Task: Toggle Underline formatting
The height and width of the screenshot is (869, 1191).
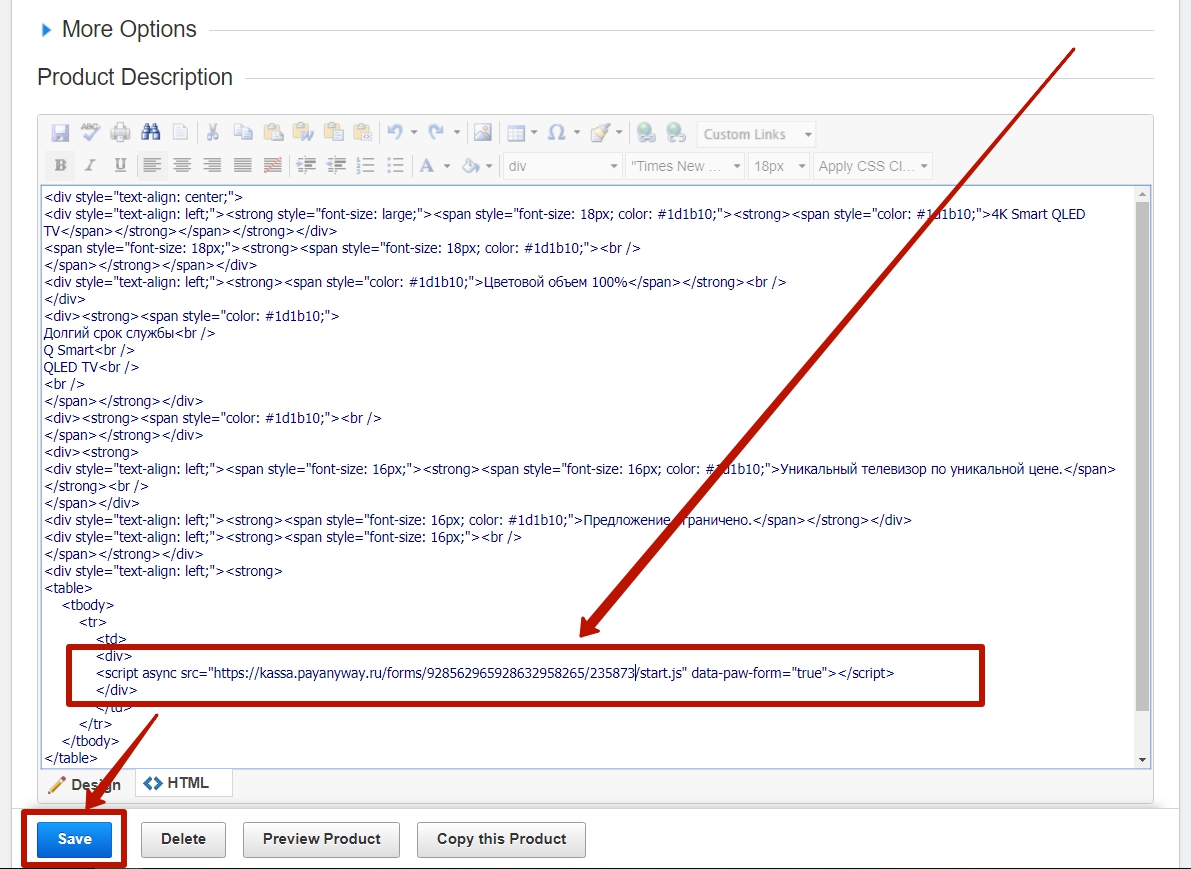Action: click(120, 165)
